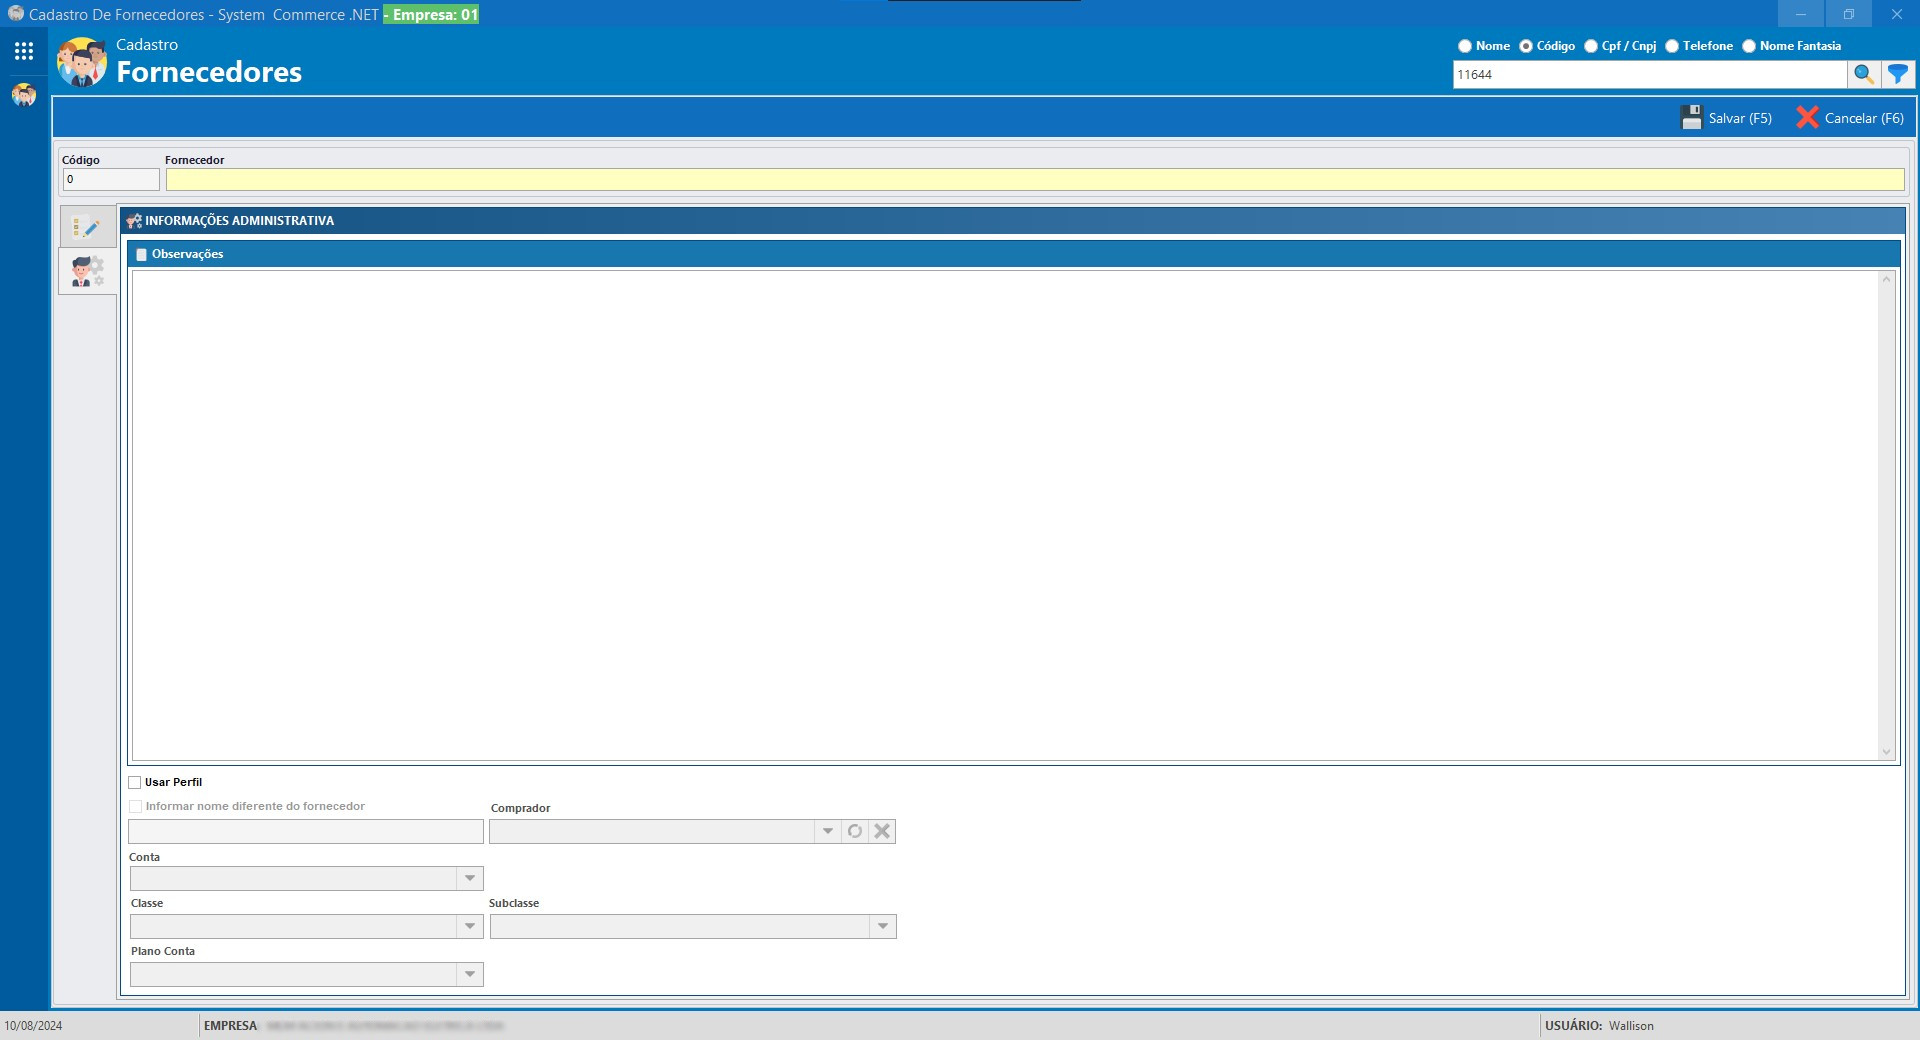Screen dimensions: 1920x1040
Task: Choose Telefone as search criterion
Action: coord(1672,46)
